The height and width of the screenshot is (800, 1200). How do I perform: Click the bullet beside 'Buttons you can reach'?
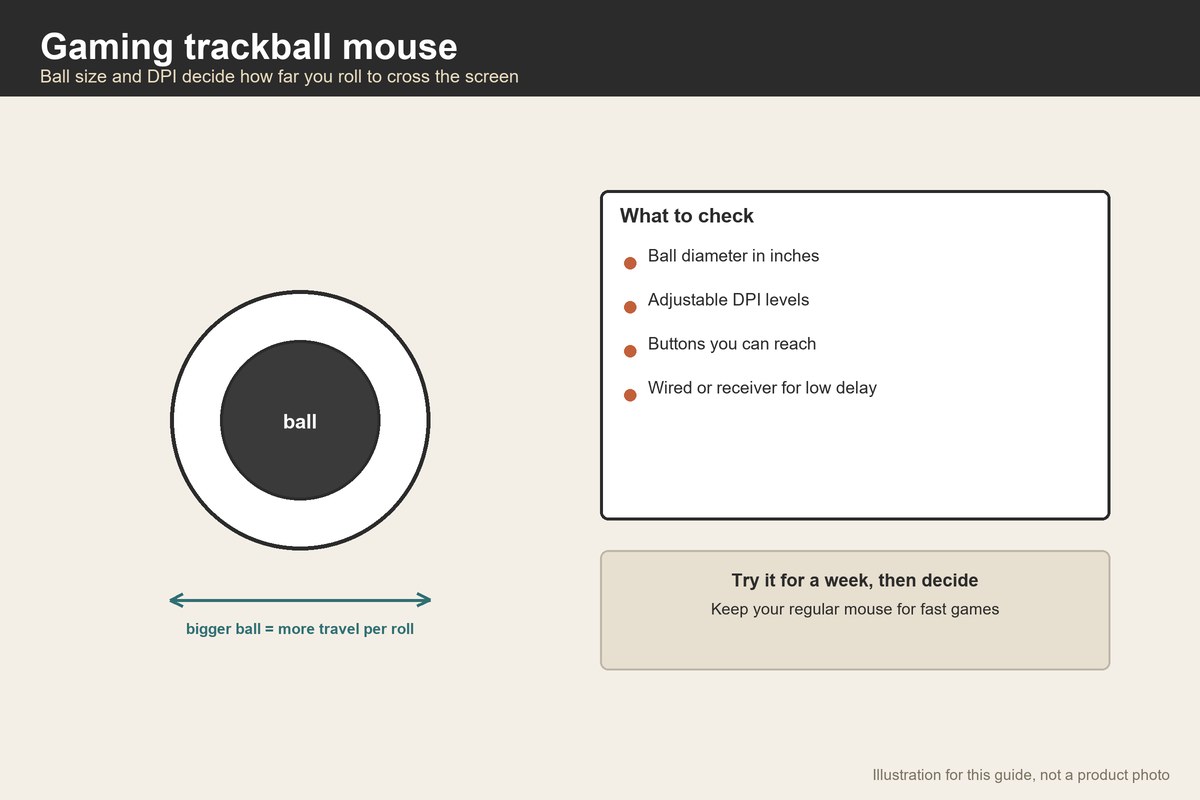630,351
